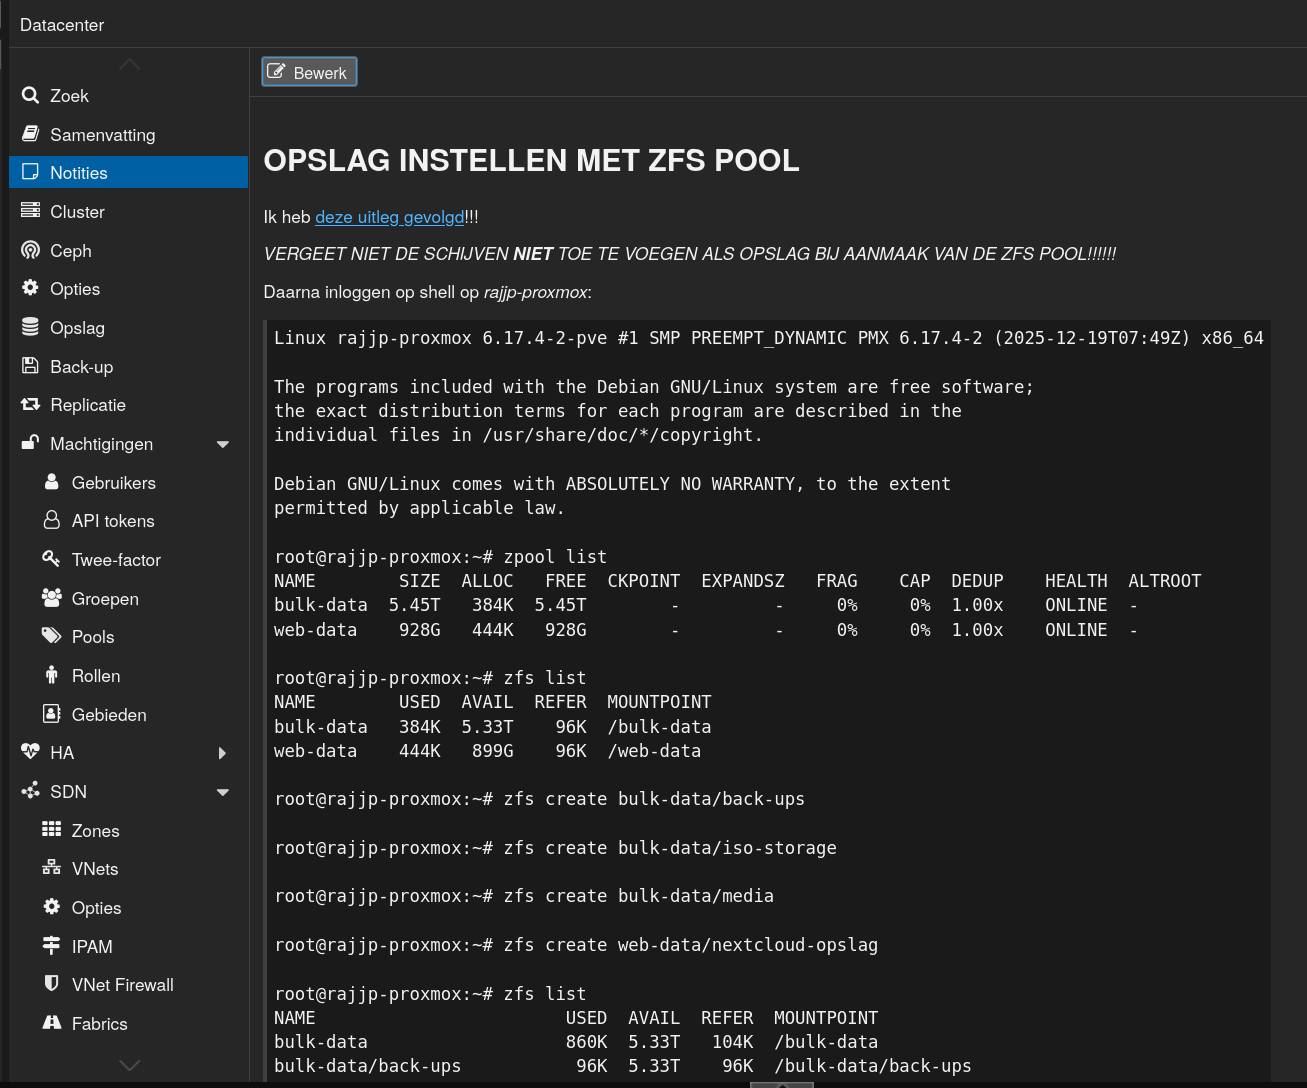Click the Gebruikers user icon

tap(51, 482)
